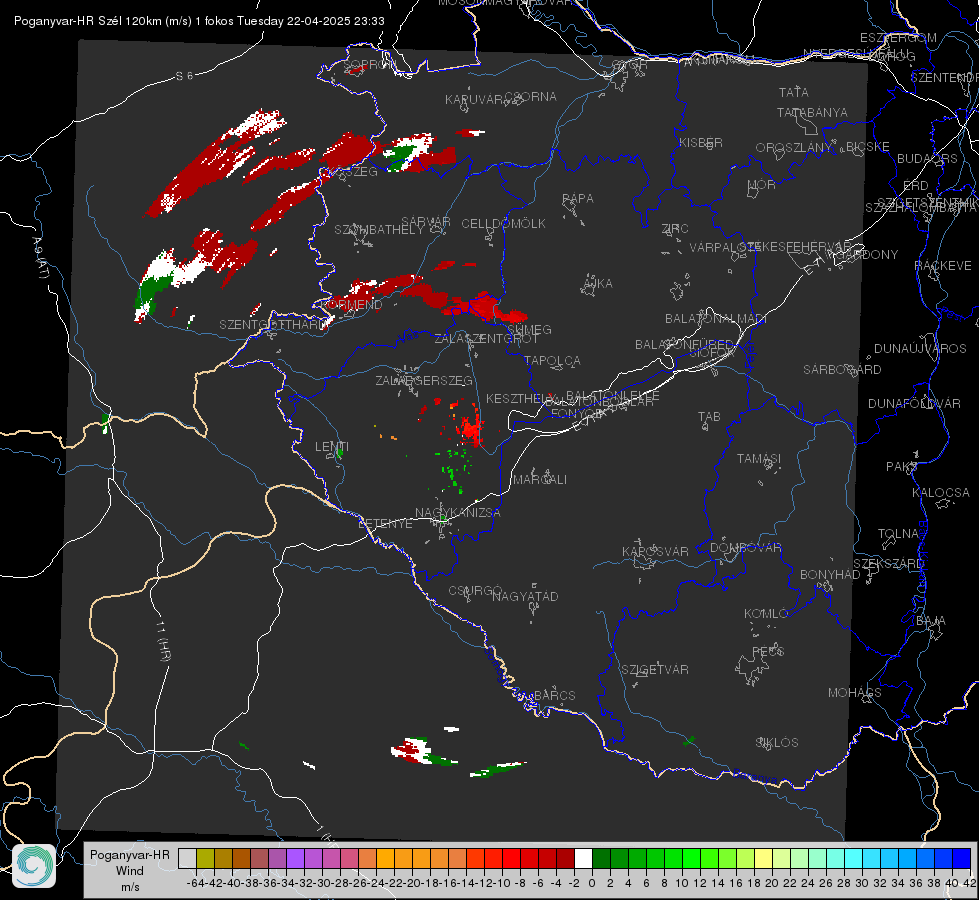The width and height of the screenshot is (979, 900).
Task: Click the -64 value on legend scale
Action: tap(195, 883)
